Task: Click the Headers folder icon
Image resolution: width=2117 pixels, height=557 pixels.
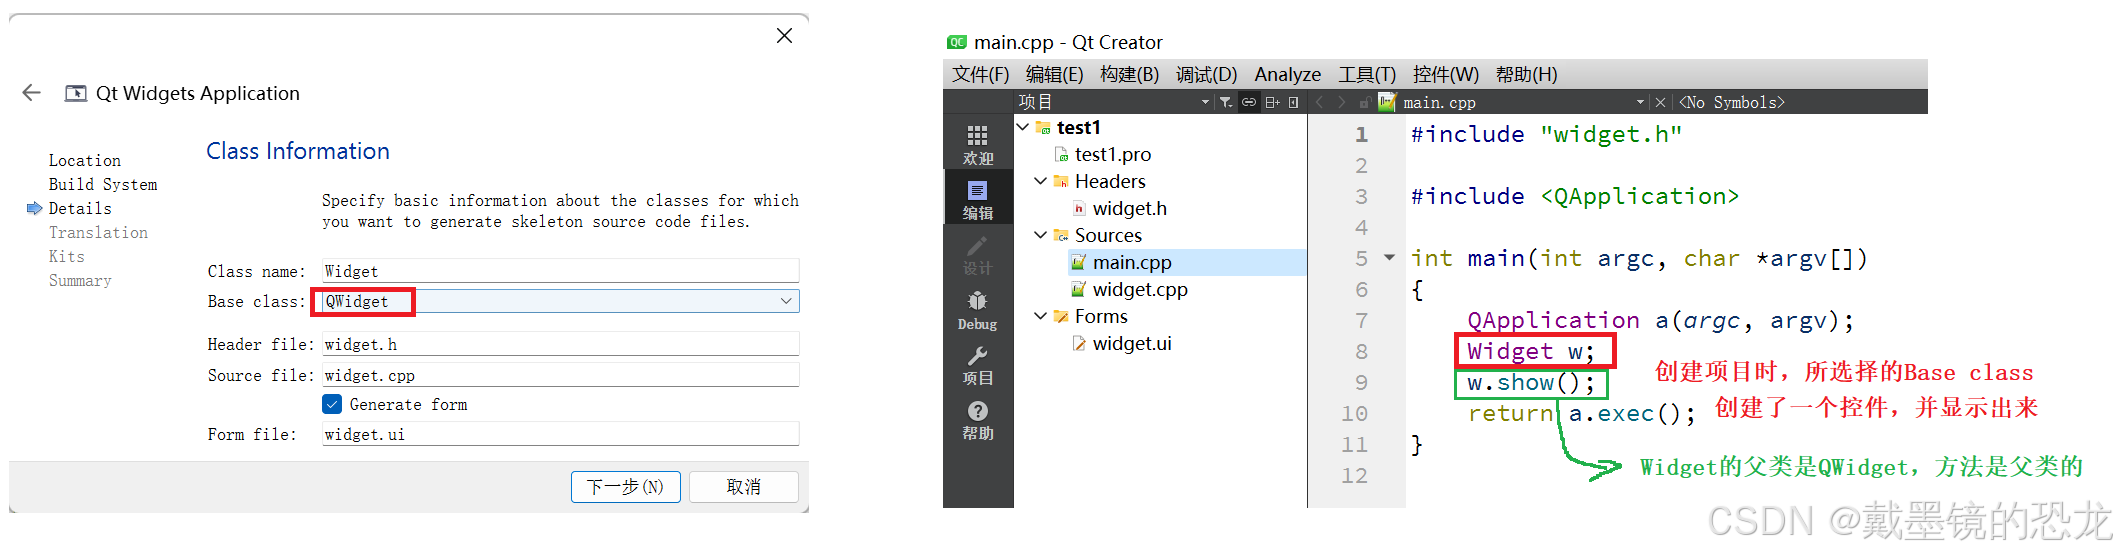Action: tap(1061, 182)
